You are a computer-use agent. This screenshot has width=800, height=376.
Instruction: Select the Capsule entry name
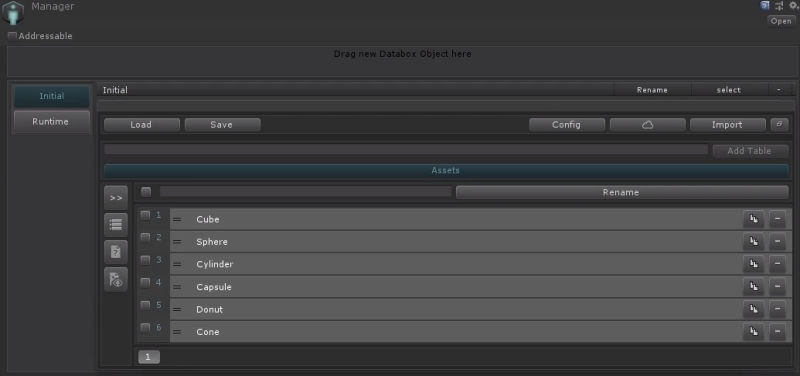(x=214, y=287)
